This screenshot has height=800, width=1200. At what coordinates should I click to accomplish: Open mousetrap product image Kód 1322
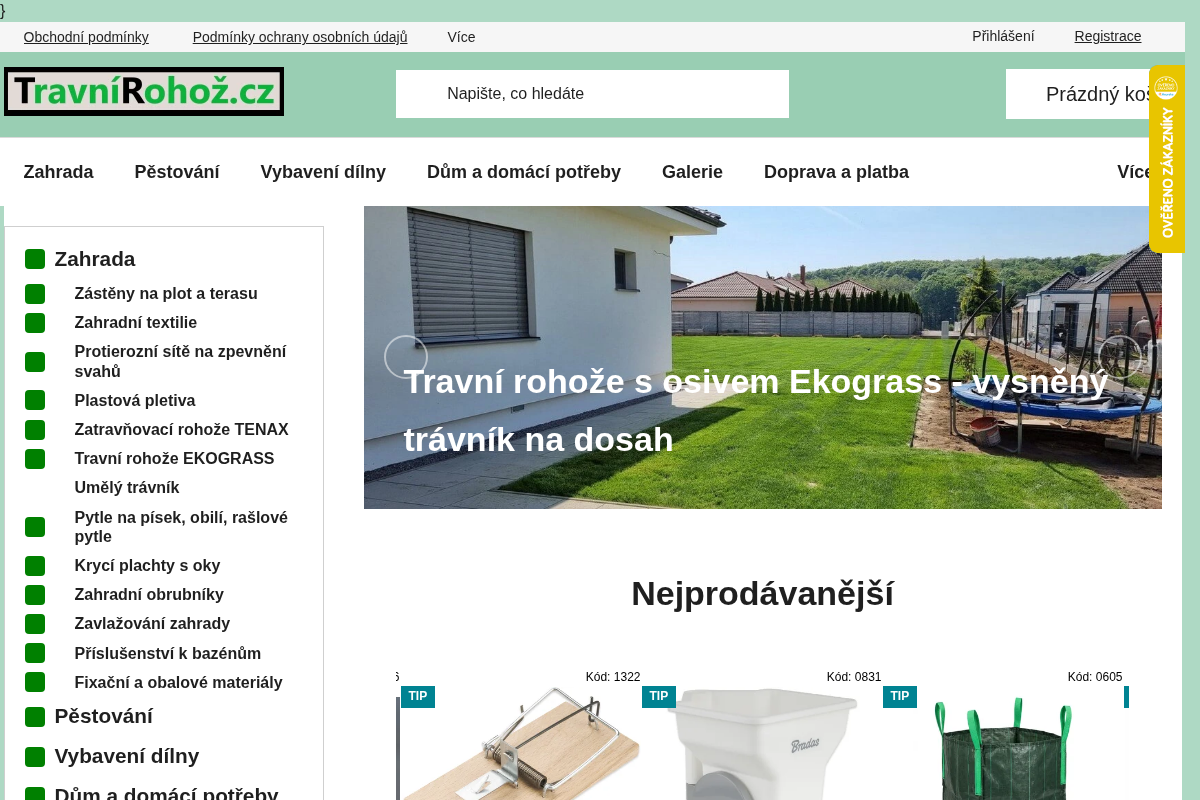tap(520, 743)
